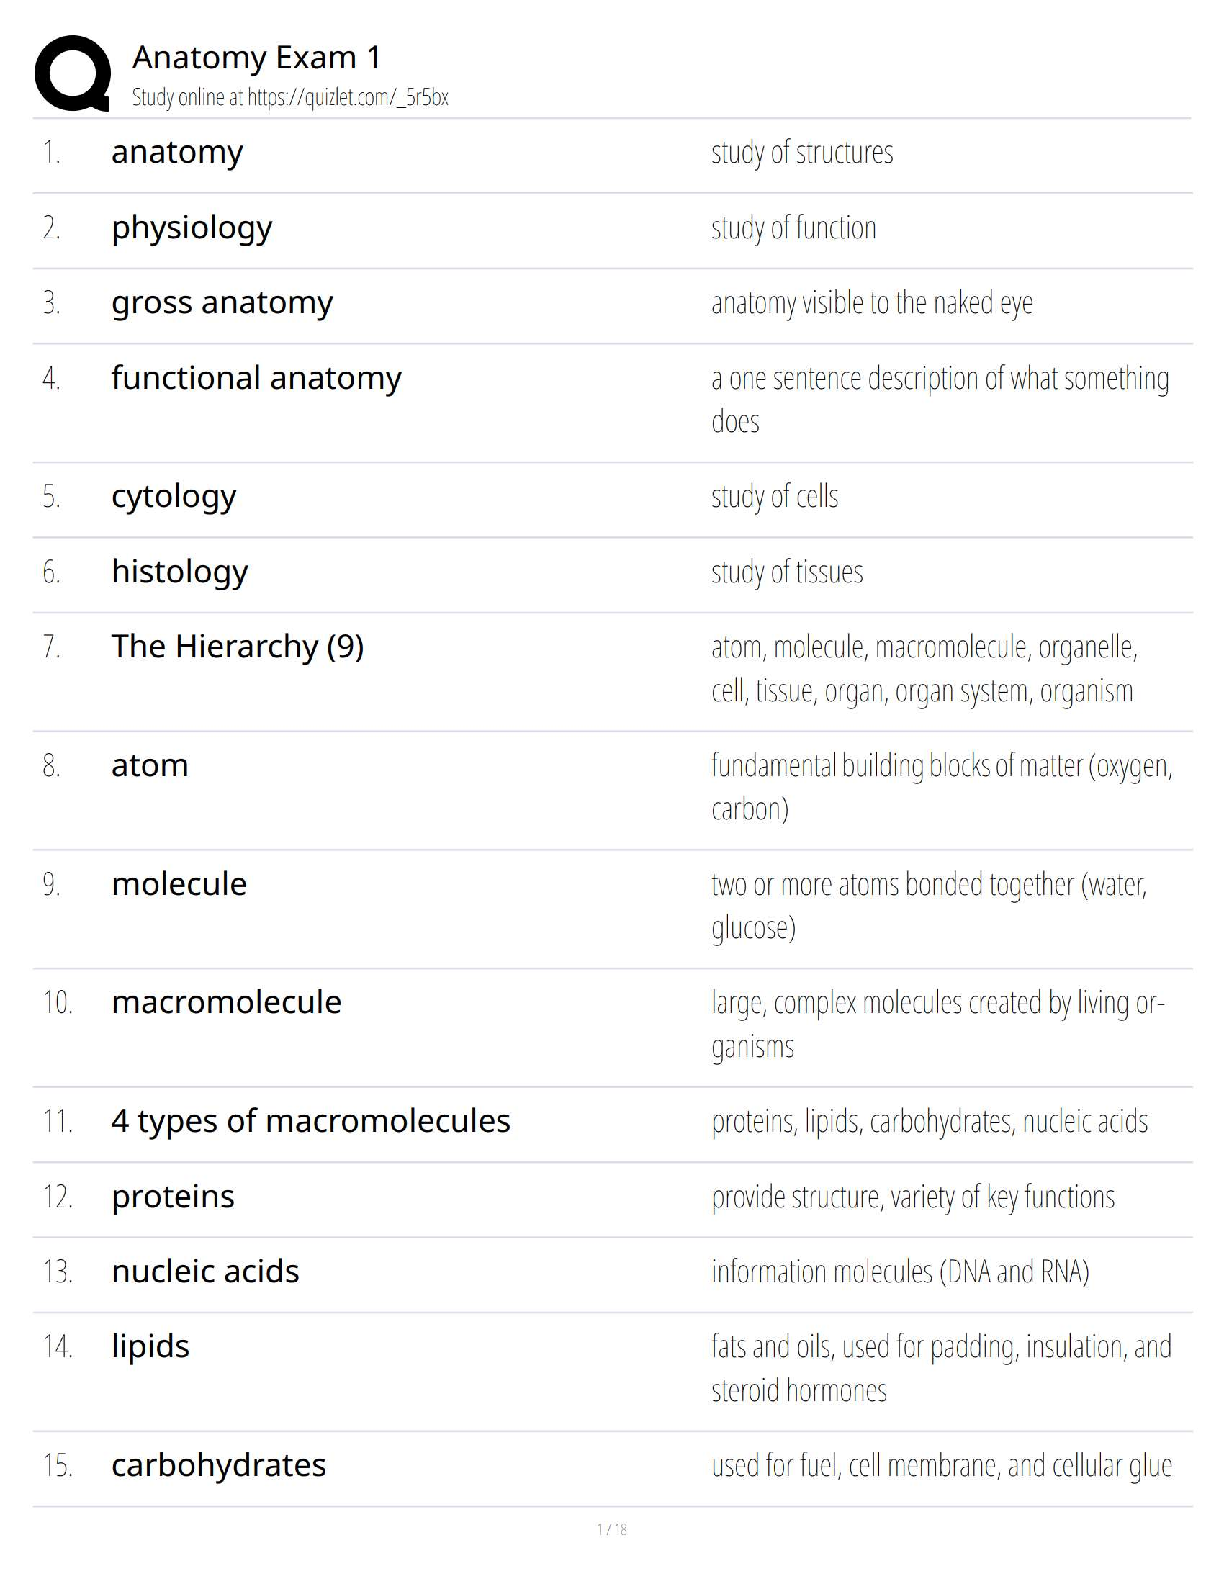Screen dimensions: 1224x1584
Task: Click the 'cytology' term
Action: click(173, 496)
